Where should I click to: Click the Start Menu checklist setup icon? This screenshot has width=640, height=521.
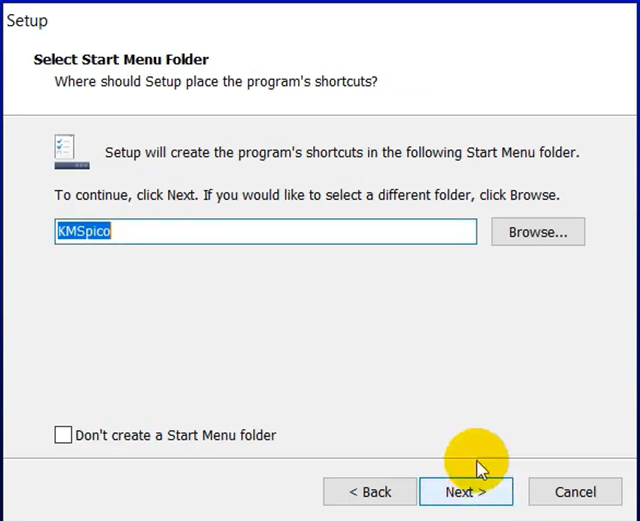[72, 152]
